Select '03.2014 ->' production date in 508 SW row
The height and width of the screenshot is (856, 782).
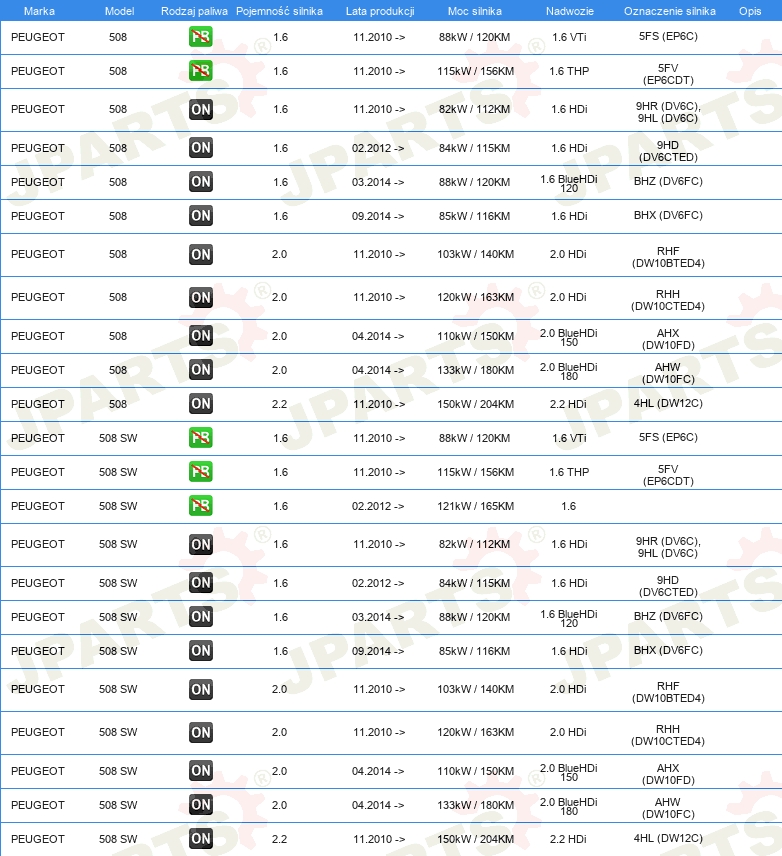coord(378,617)
